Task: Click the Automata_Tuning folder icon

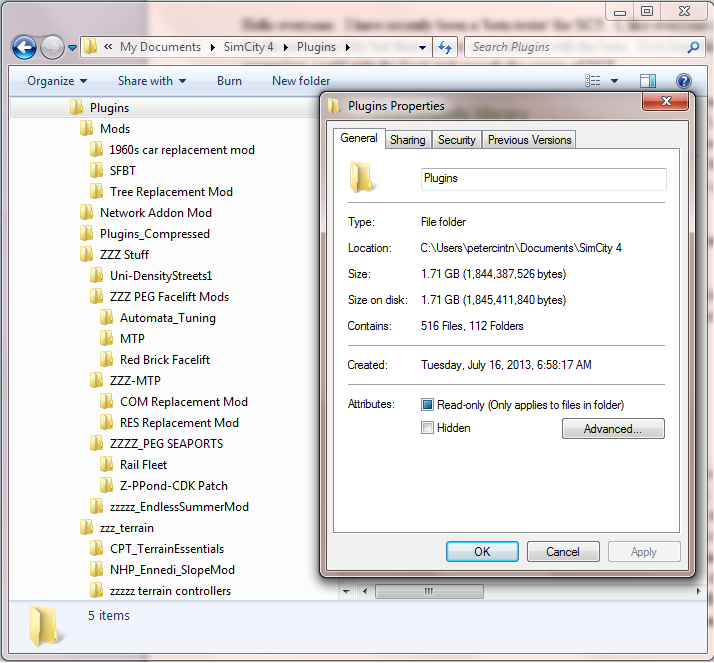Action: tap(107, 318)
